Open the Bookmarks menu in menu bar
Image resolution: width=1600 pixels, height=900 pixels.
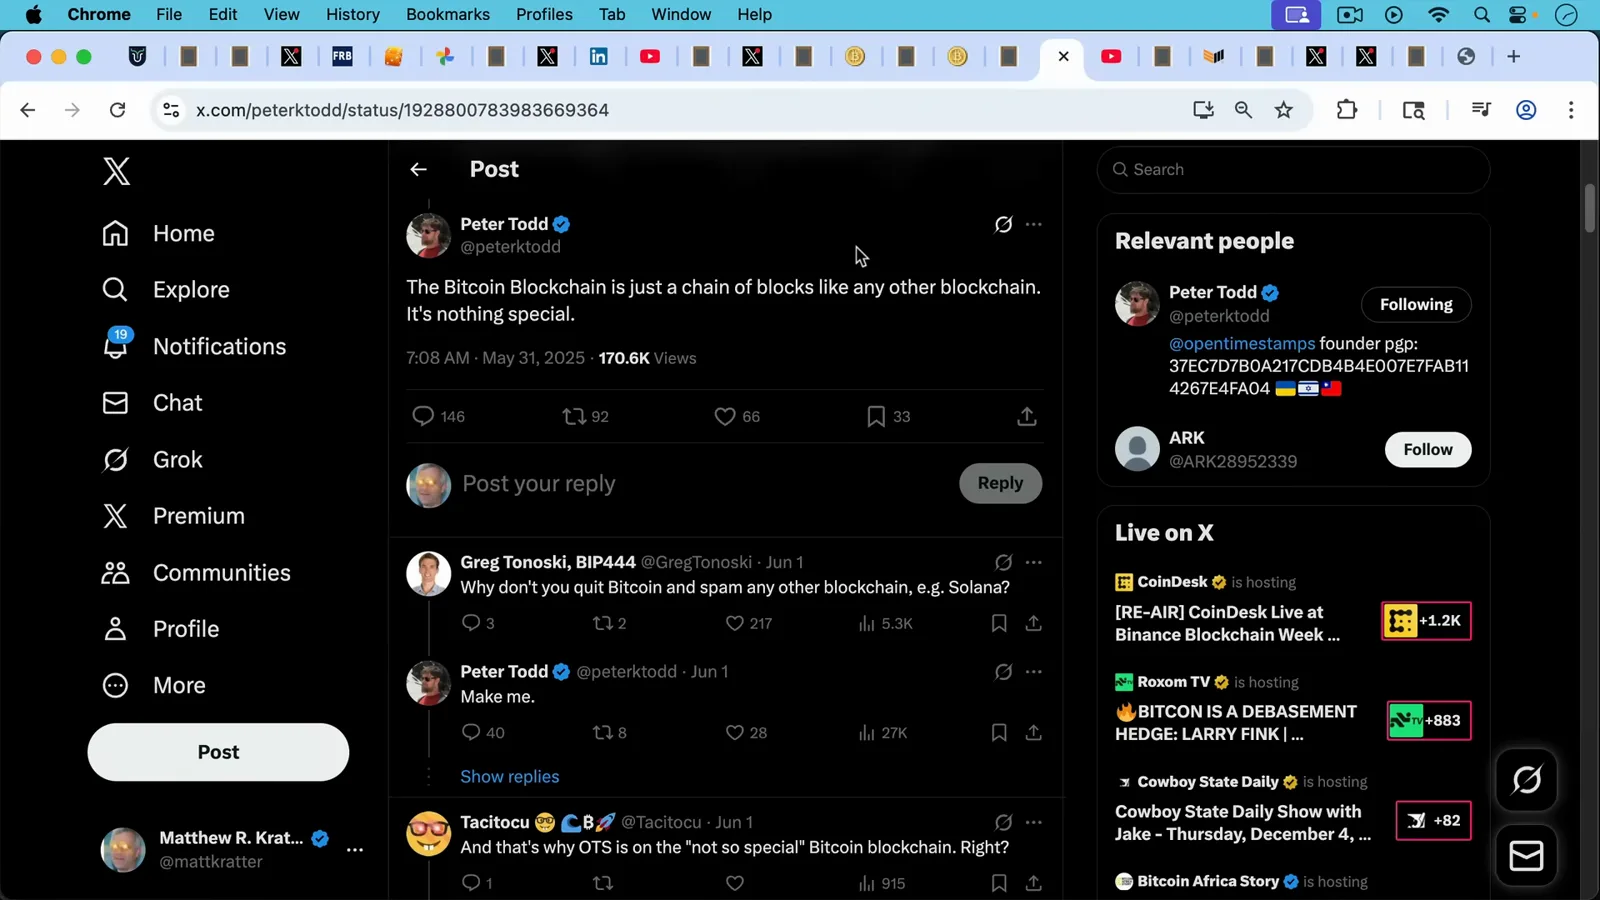pyautogui.click(x=448, y=14)
